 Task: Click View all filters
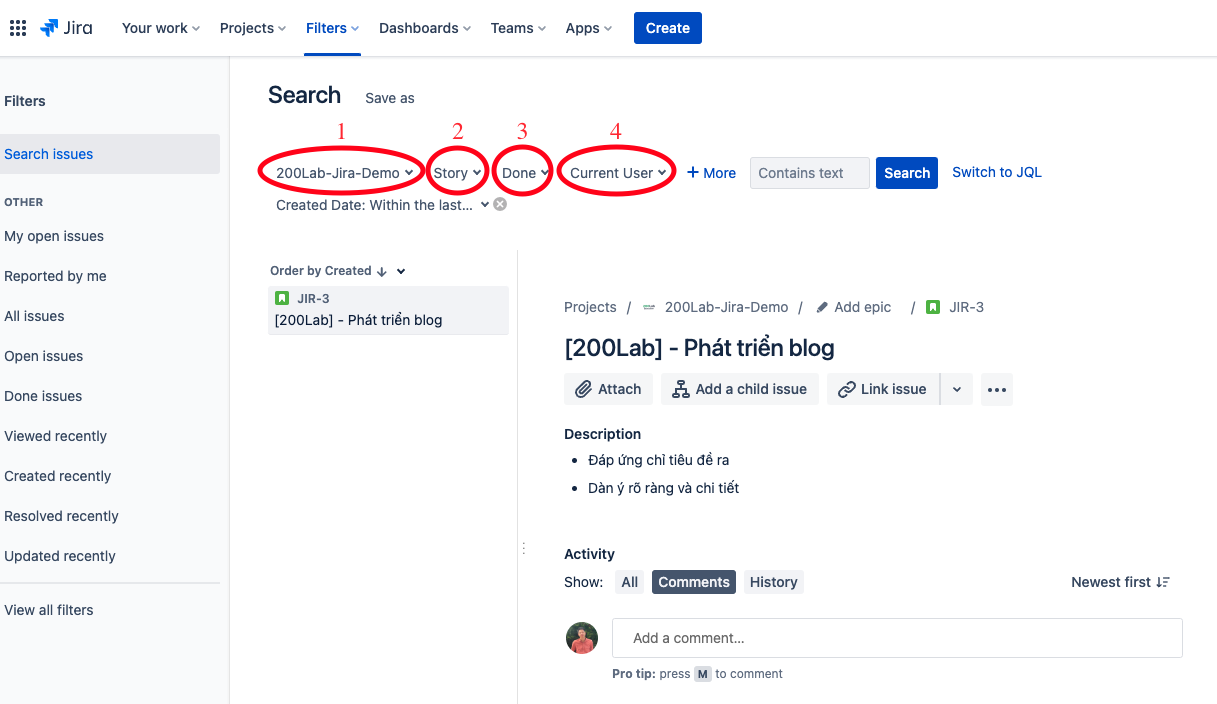click(49, 610)
